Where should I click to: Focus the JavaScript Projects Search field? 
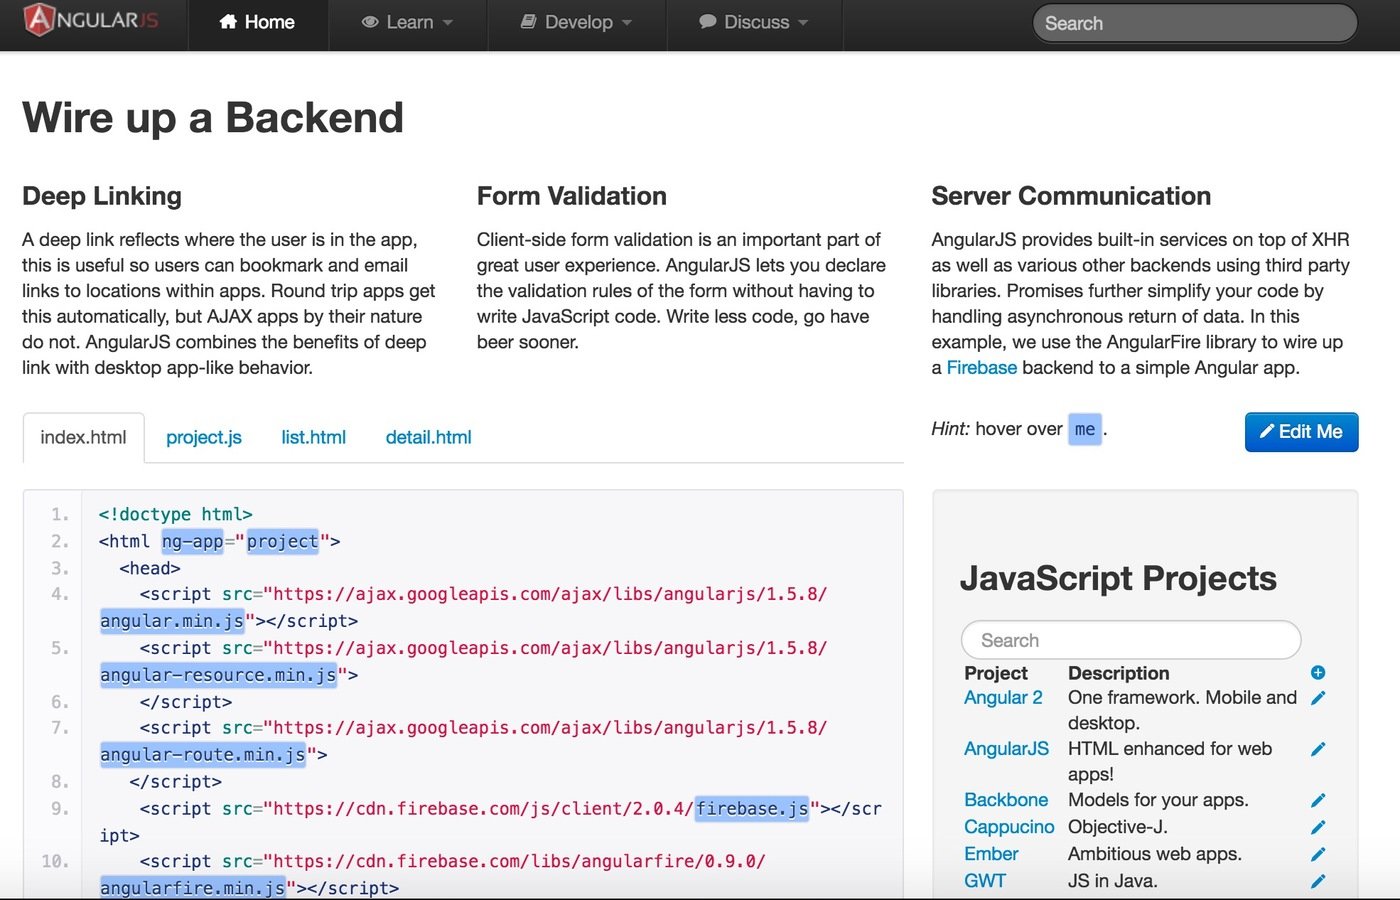tap(1131, 640)
